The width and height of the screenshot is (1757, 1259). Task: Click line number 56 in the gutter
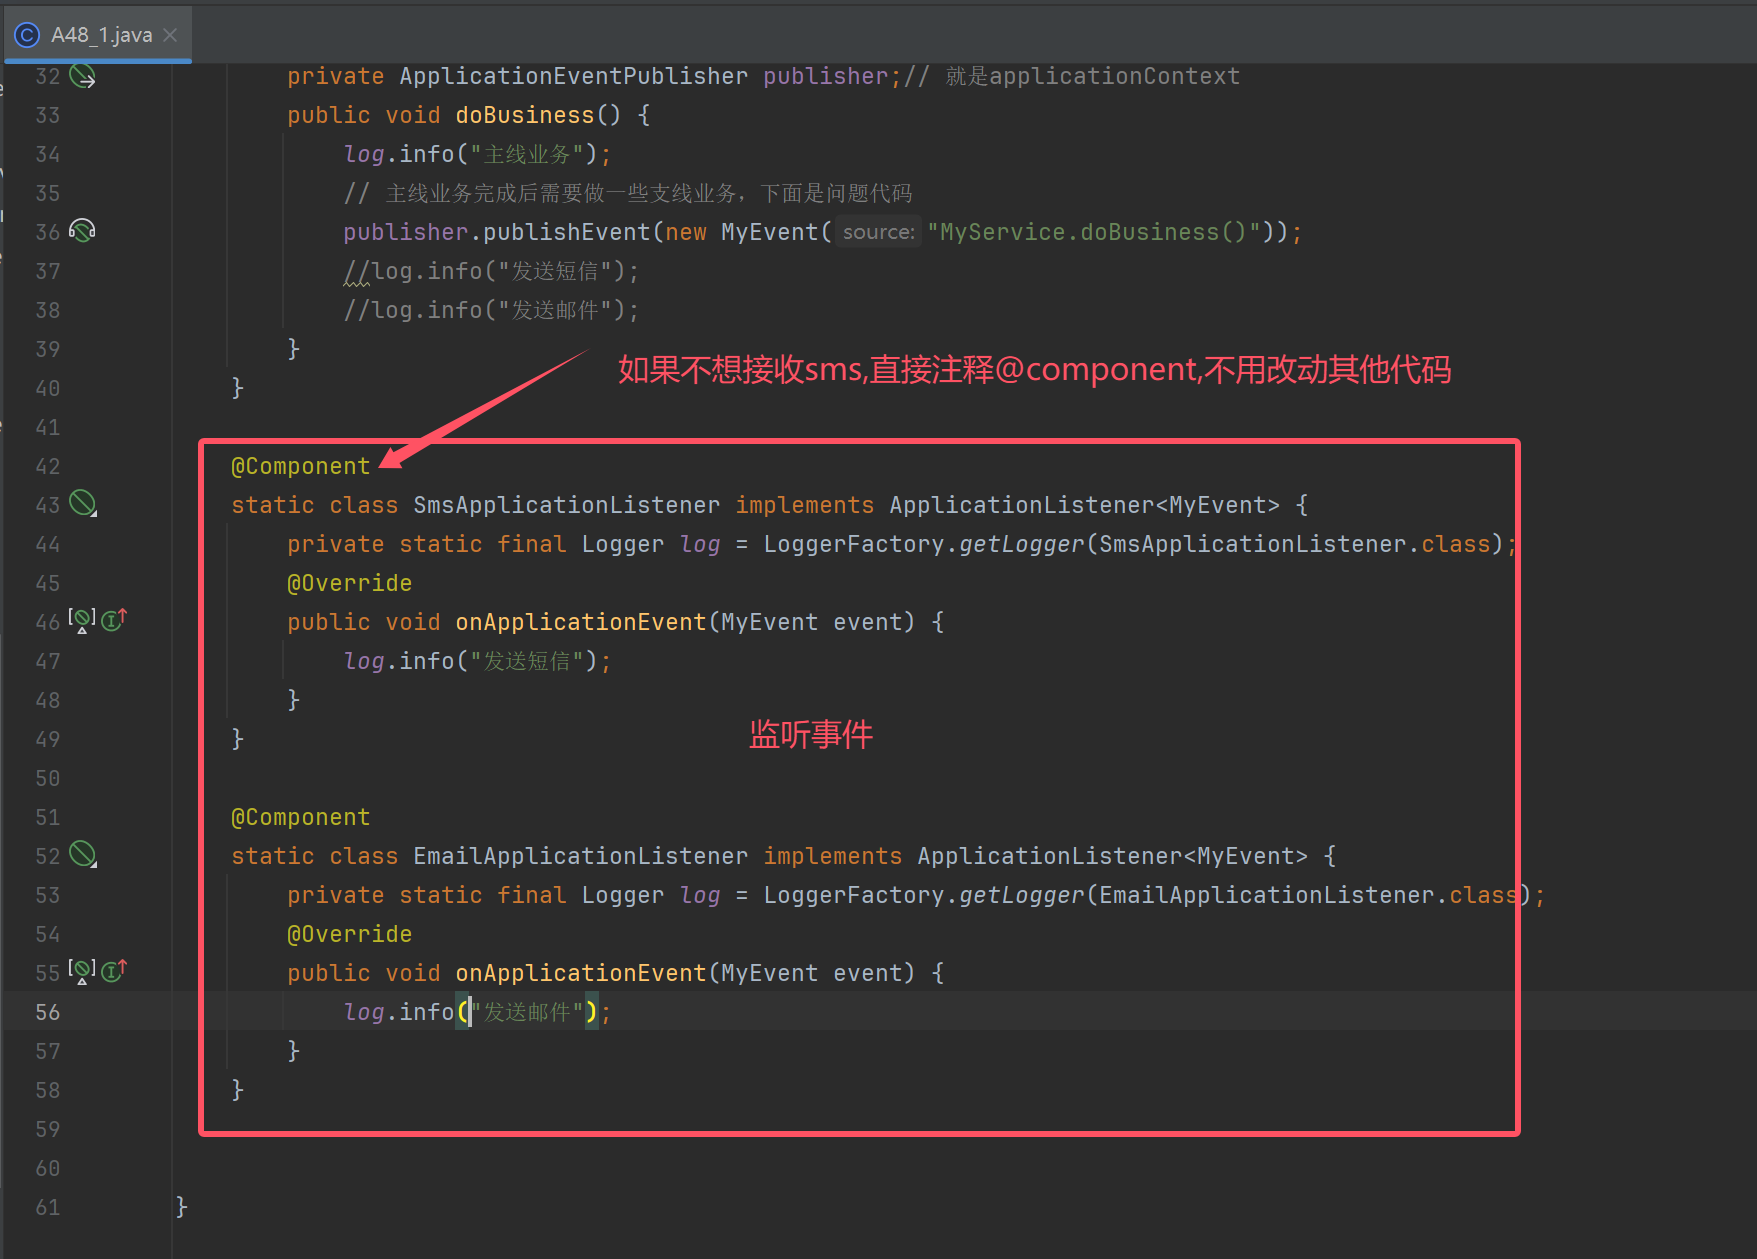(47, 1012)
